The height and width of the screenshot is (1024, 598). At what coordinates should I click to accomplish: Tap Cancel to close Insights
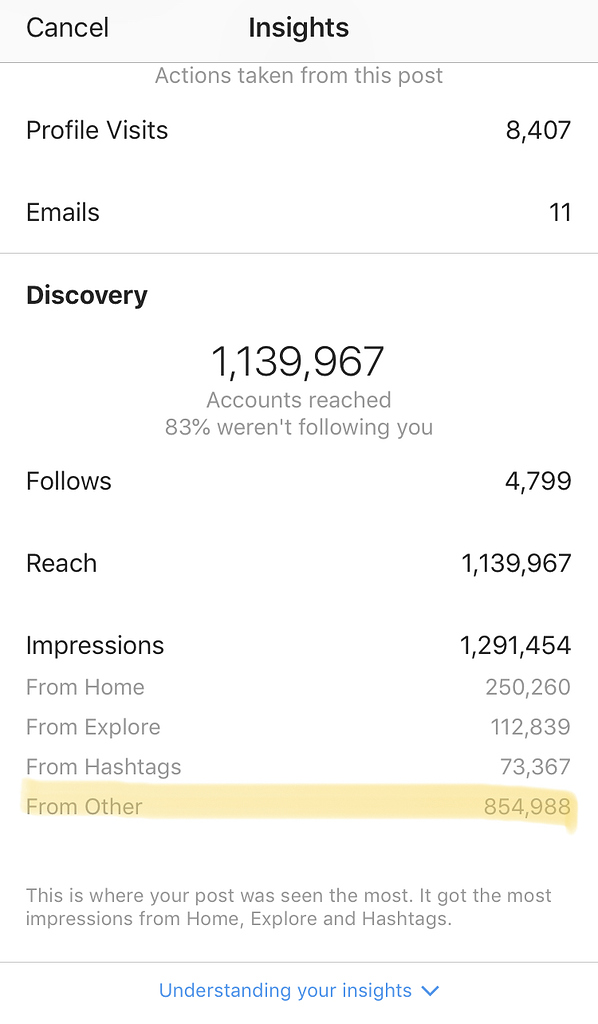(x=66, y=28)
